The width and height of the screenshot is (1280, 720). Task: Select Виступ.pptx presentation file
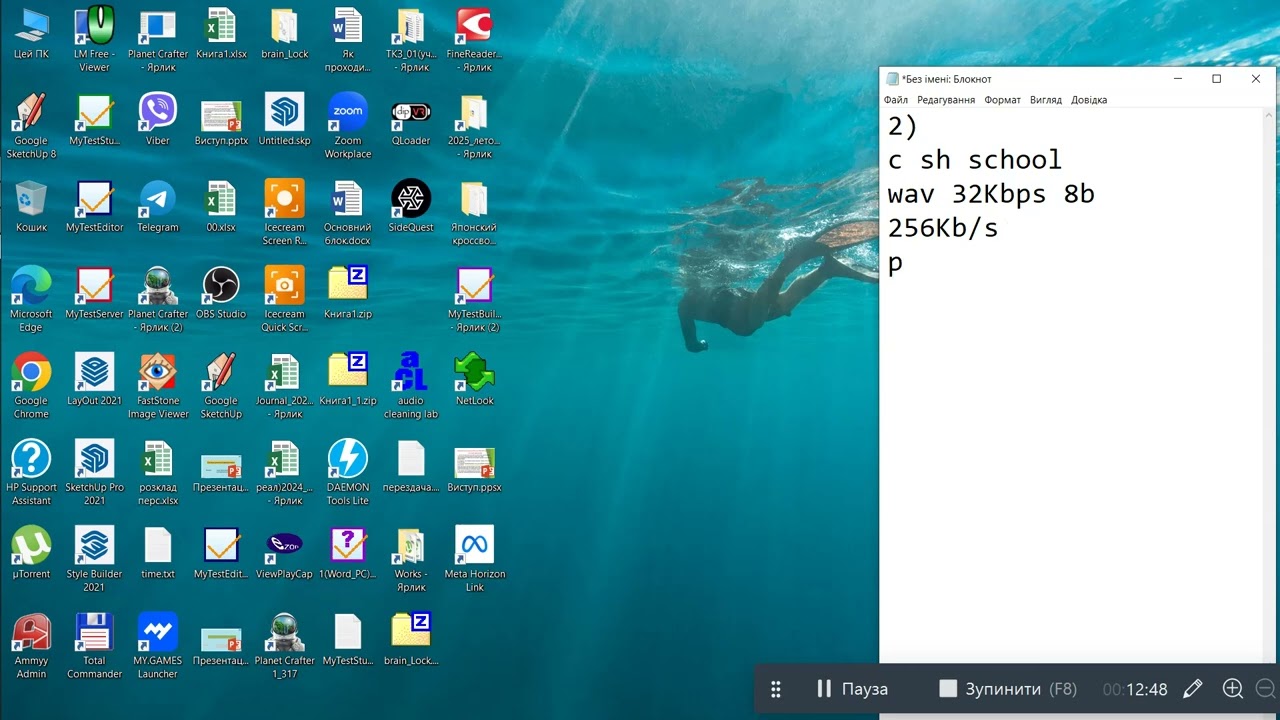click(x=221, y=119)
